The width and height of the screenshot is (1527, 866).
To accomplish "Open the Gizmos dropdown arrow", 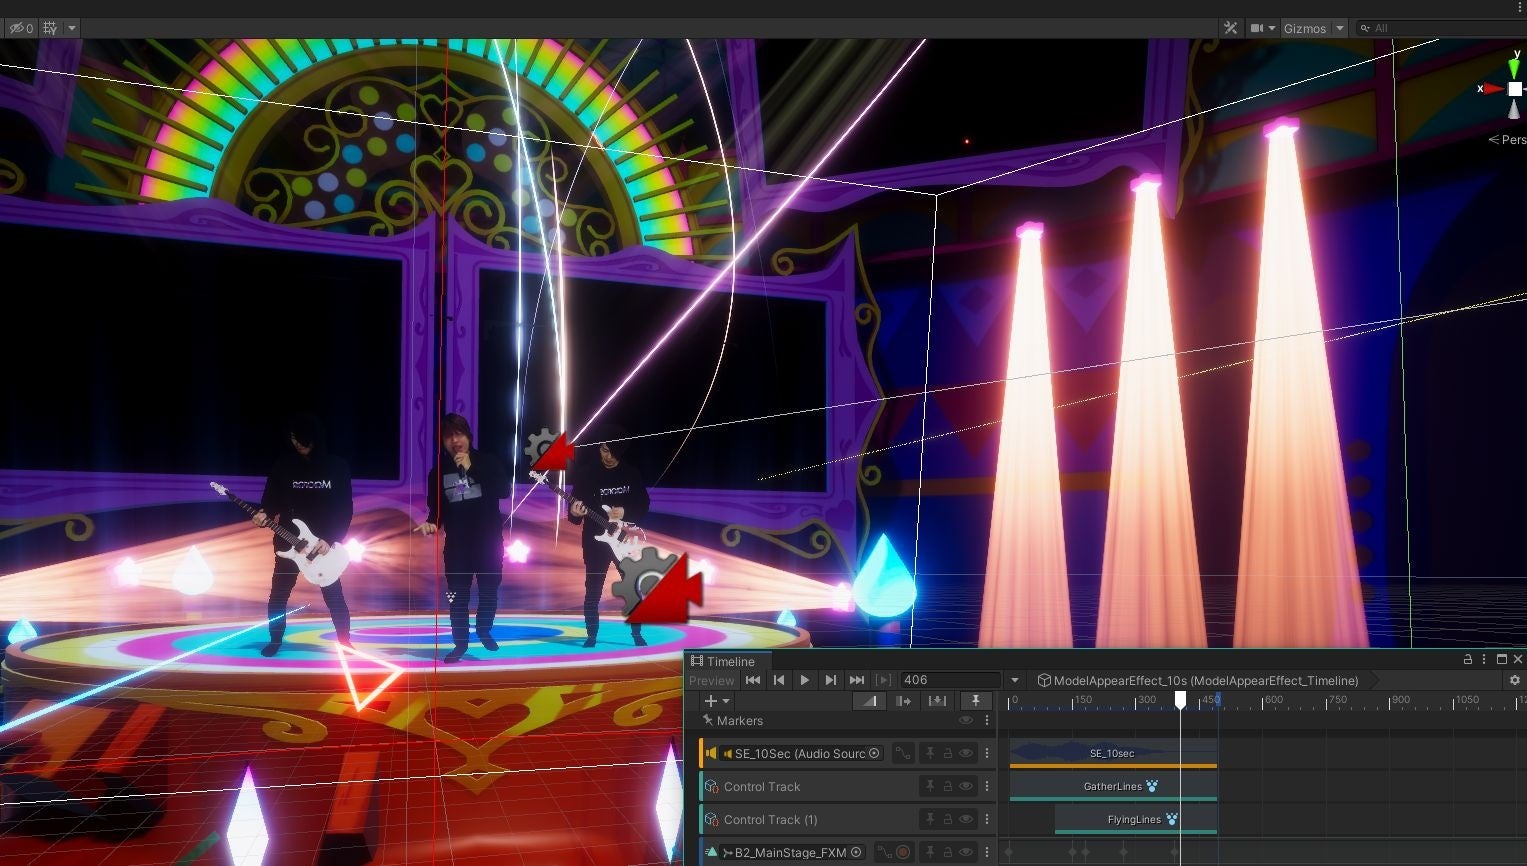I will pos(1340,28).
